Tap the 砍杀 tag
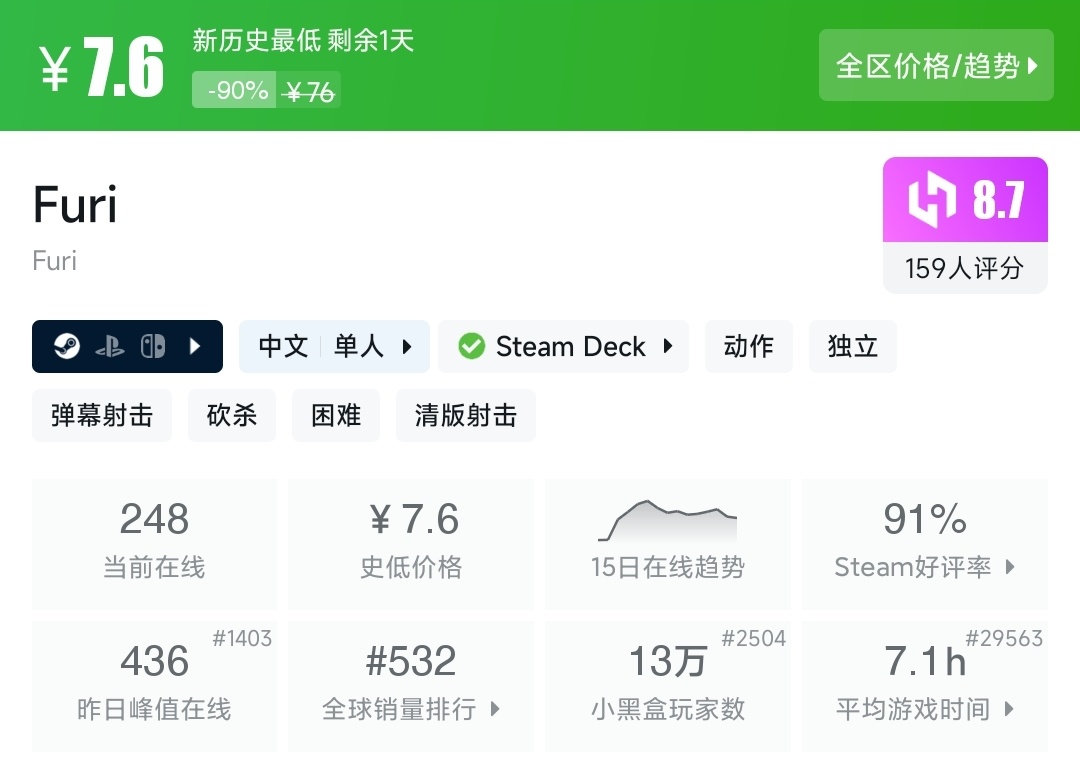The image size is (1080, 759). pos(232,416)
